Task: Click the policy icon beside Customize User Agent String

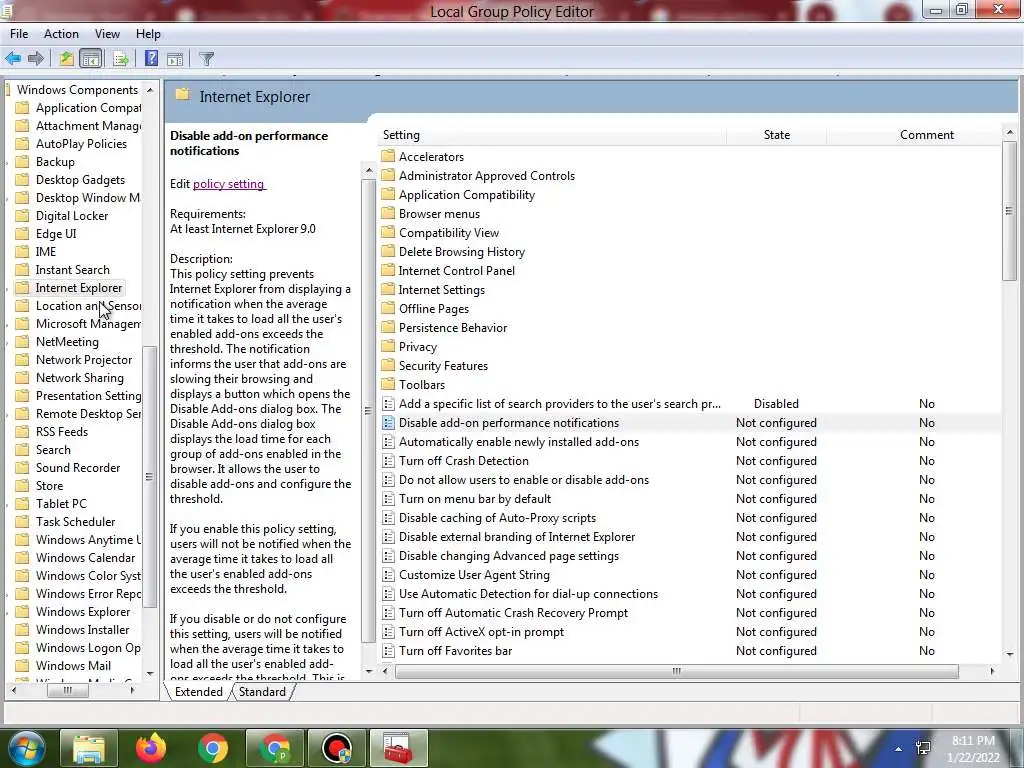Action: 388,575
